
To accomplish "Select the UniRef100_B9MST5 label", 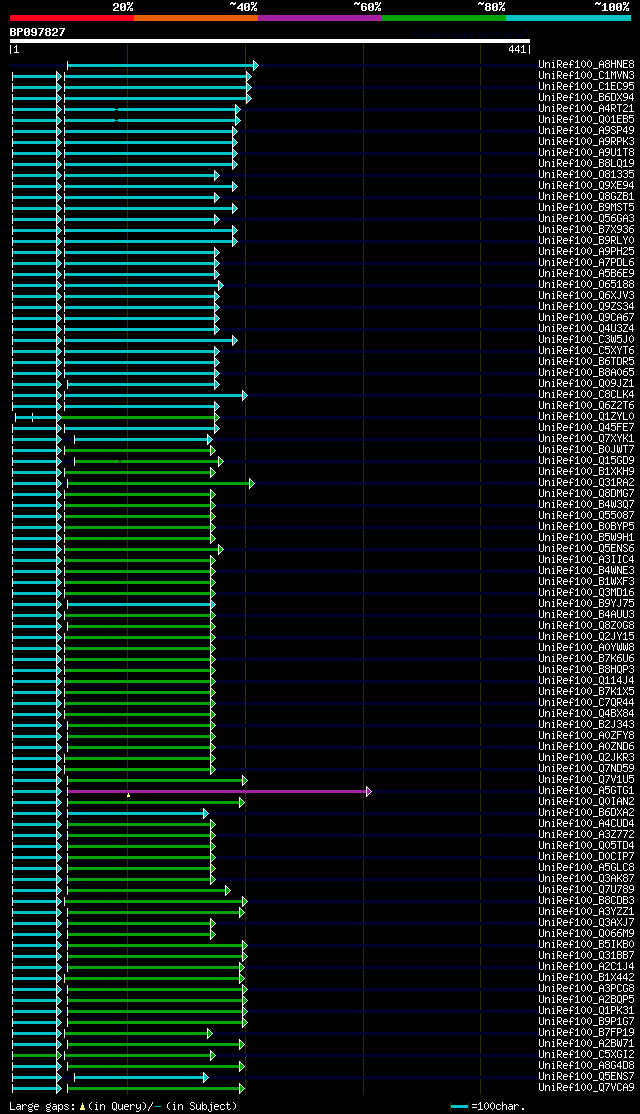I will tap(587, 207).
